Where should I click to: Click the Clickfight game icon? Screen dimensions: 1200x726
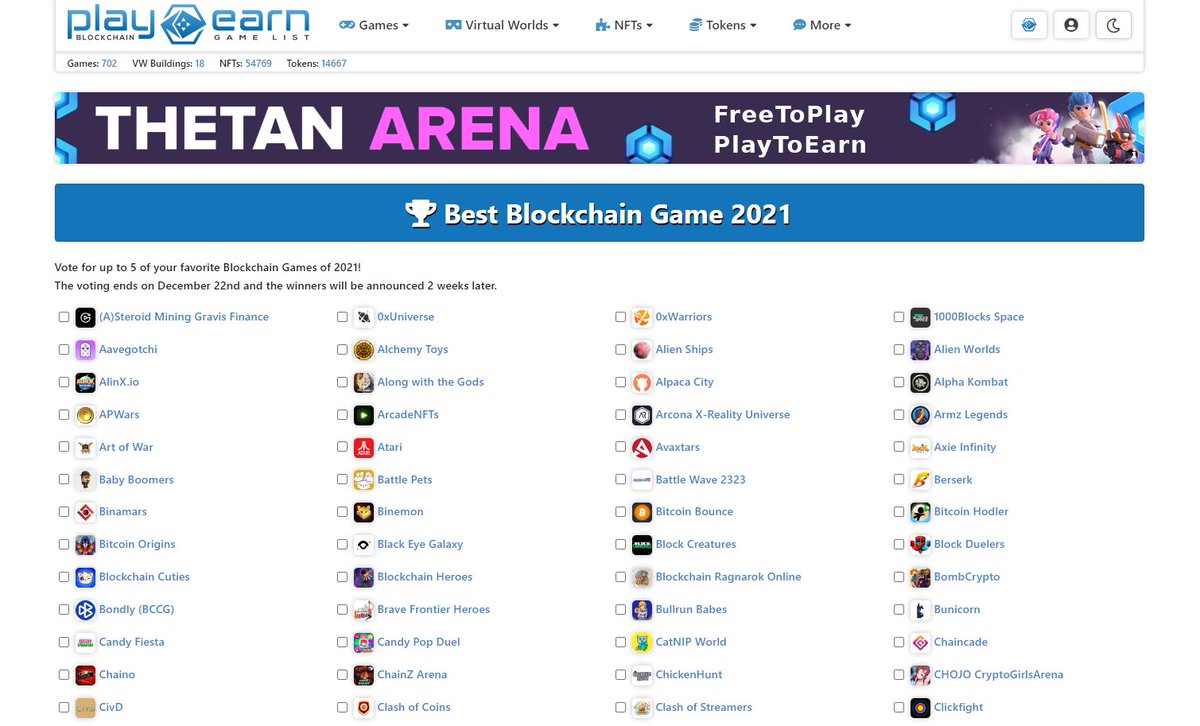tap(920, 707)
